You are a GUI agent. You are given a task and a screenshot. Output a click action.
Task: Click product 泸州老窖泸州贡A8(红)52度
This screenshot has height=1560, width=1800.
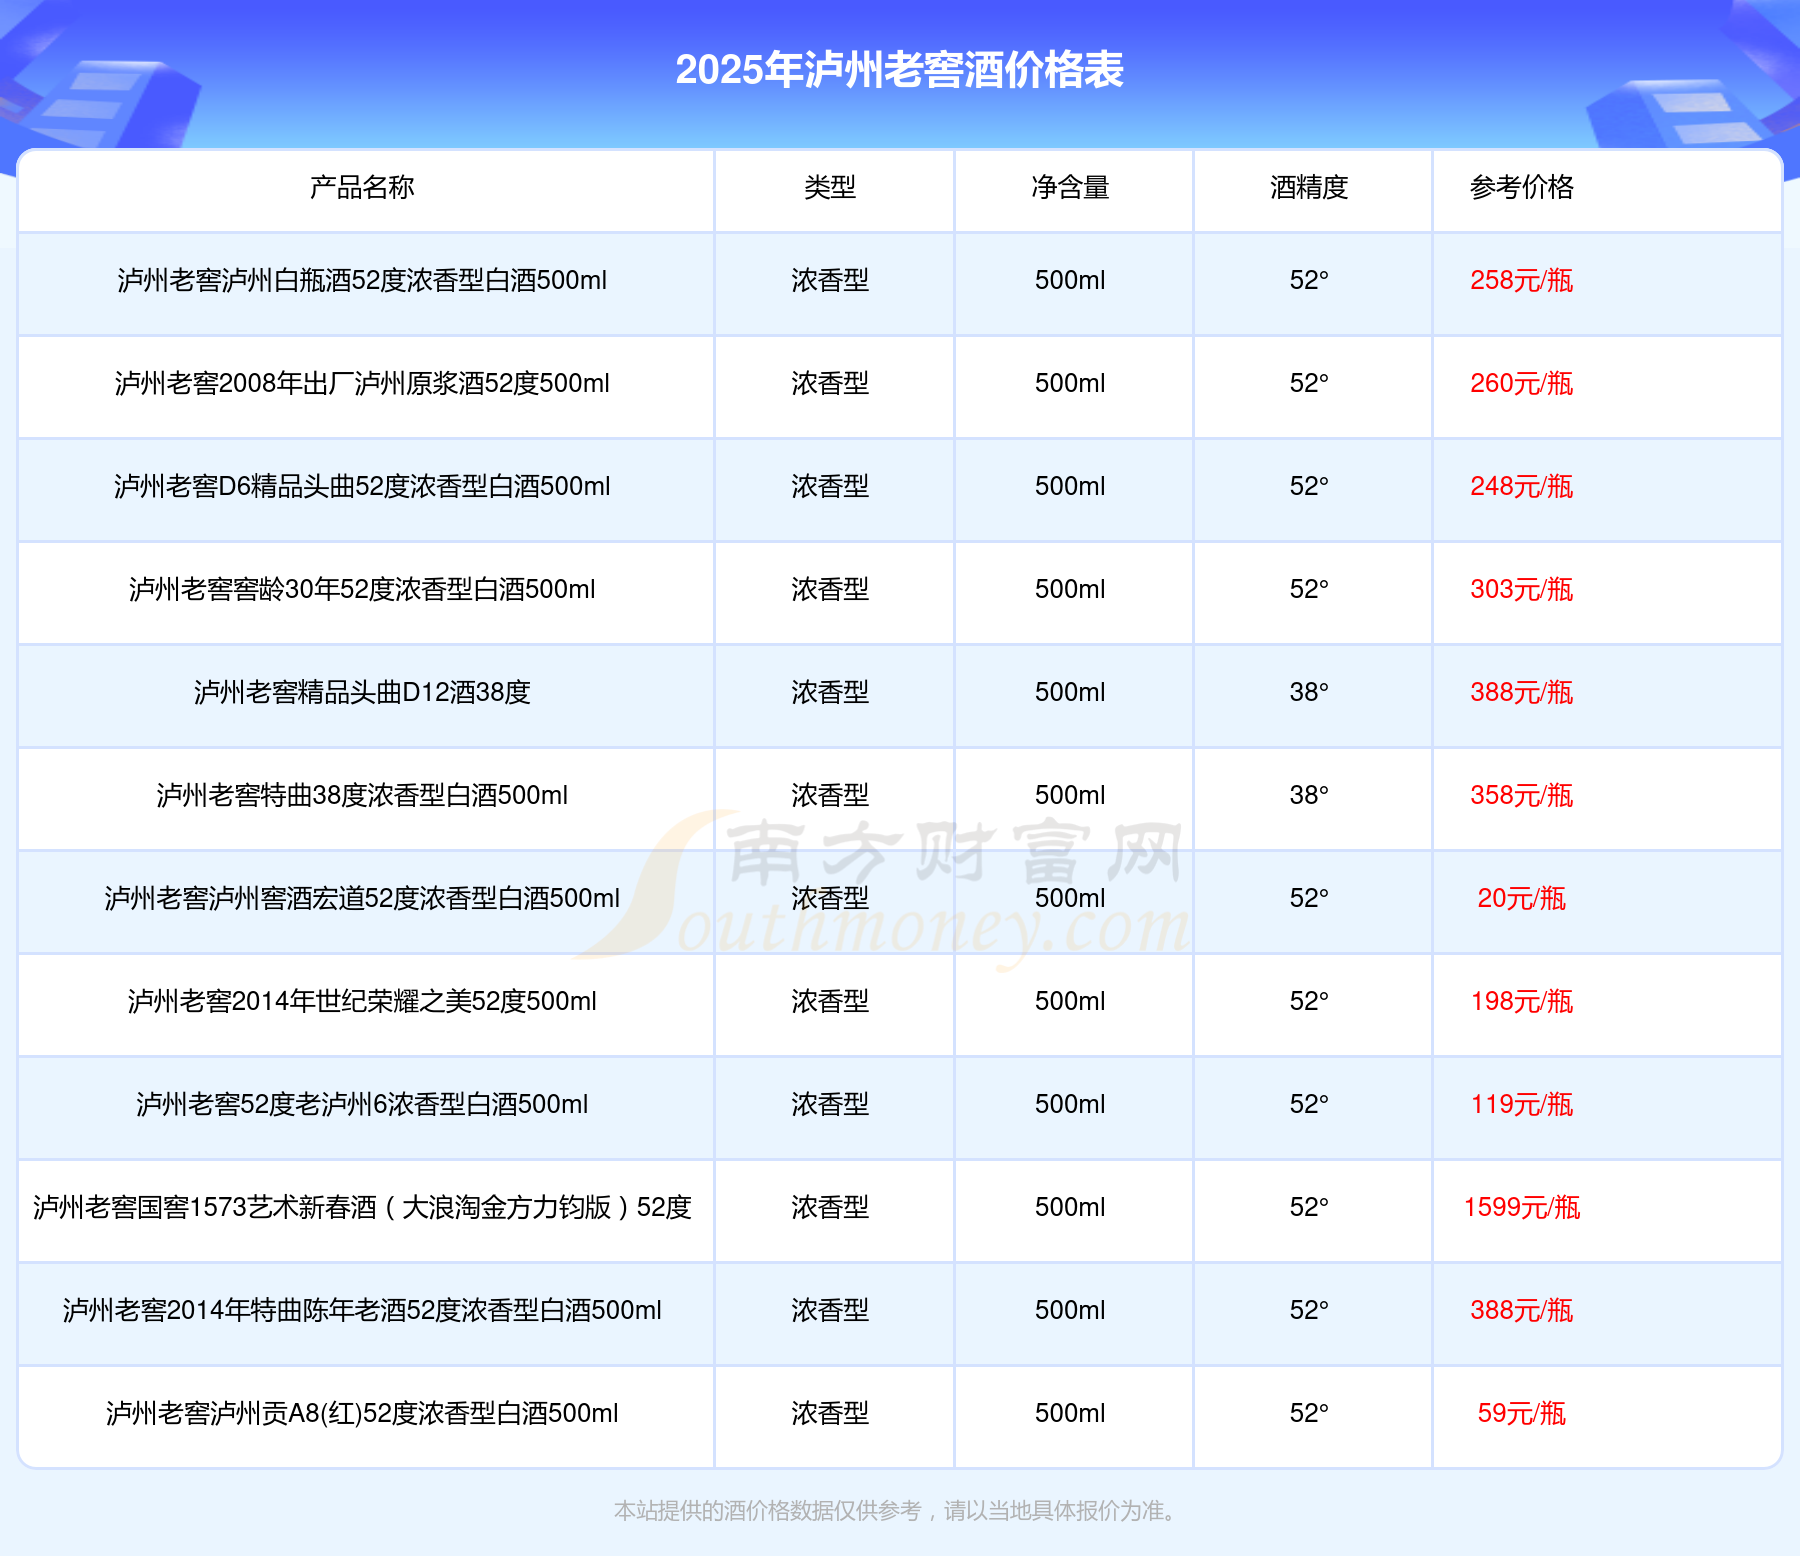(262, 1414)
